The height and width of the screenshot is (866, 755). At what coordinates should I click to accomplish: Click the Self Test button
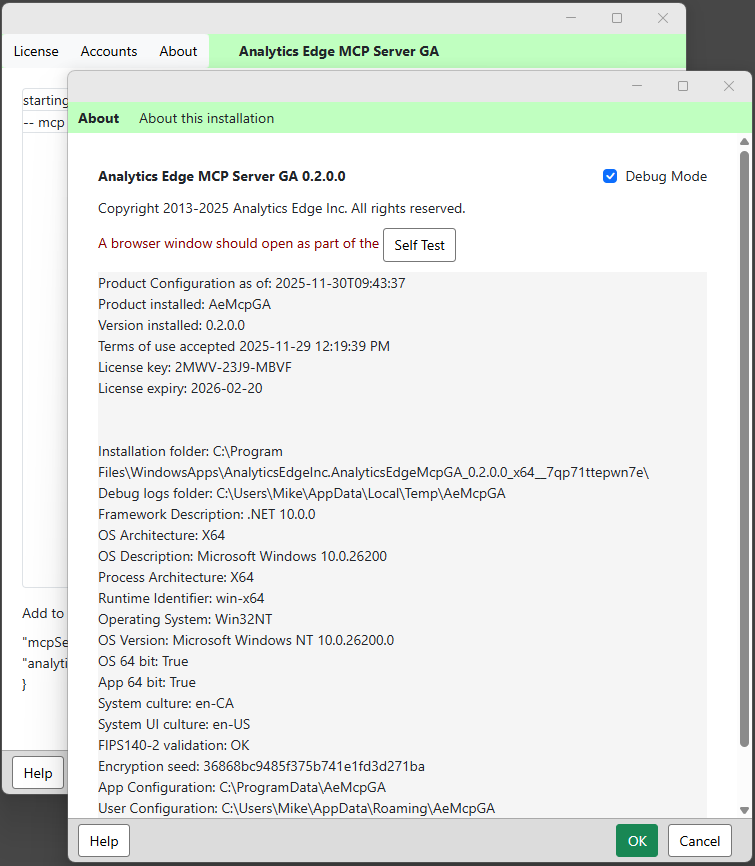(419, 245)
